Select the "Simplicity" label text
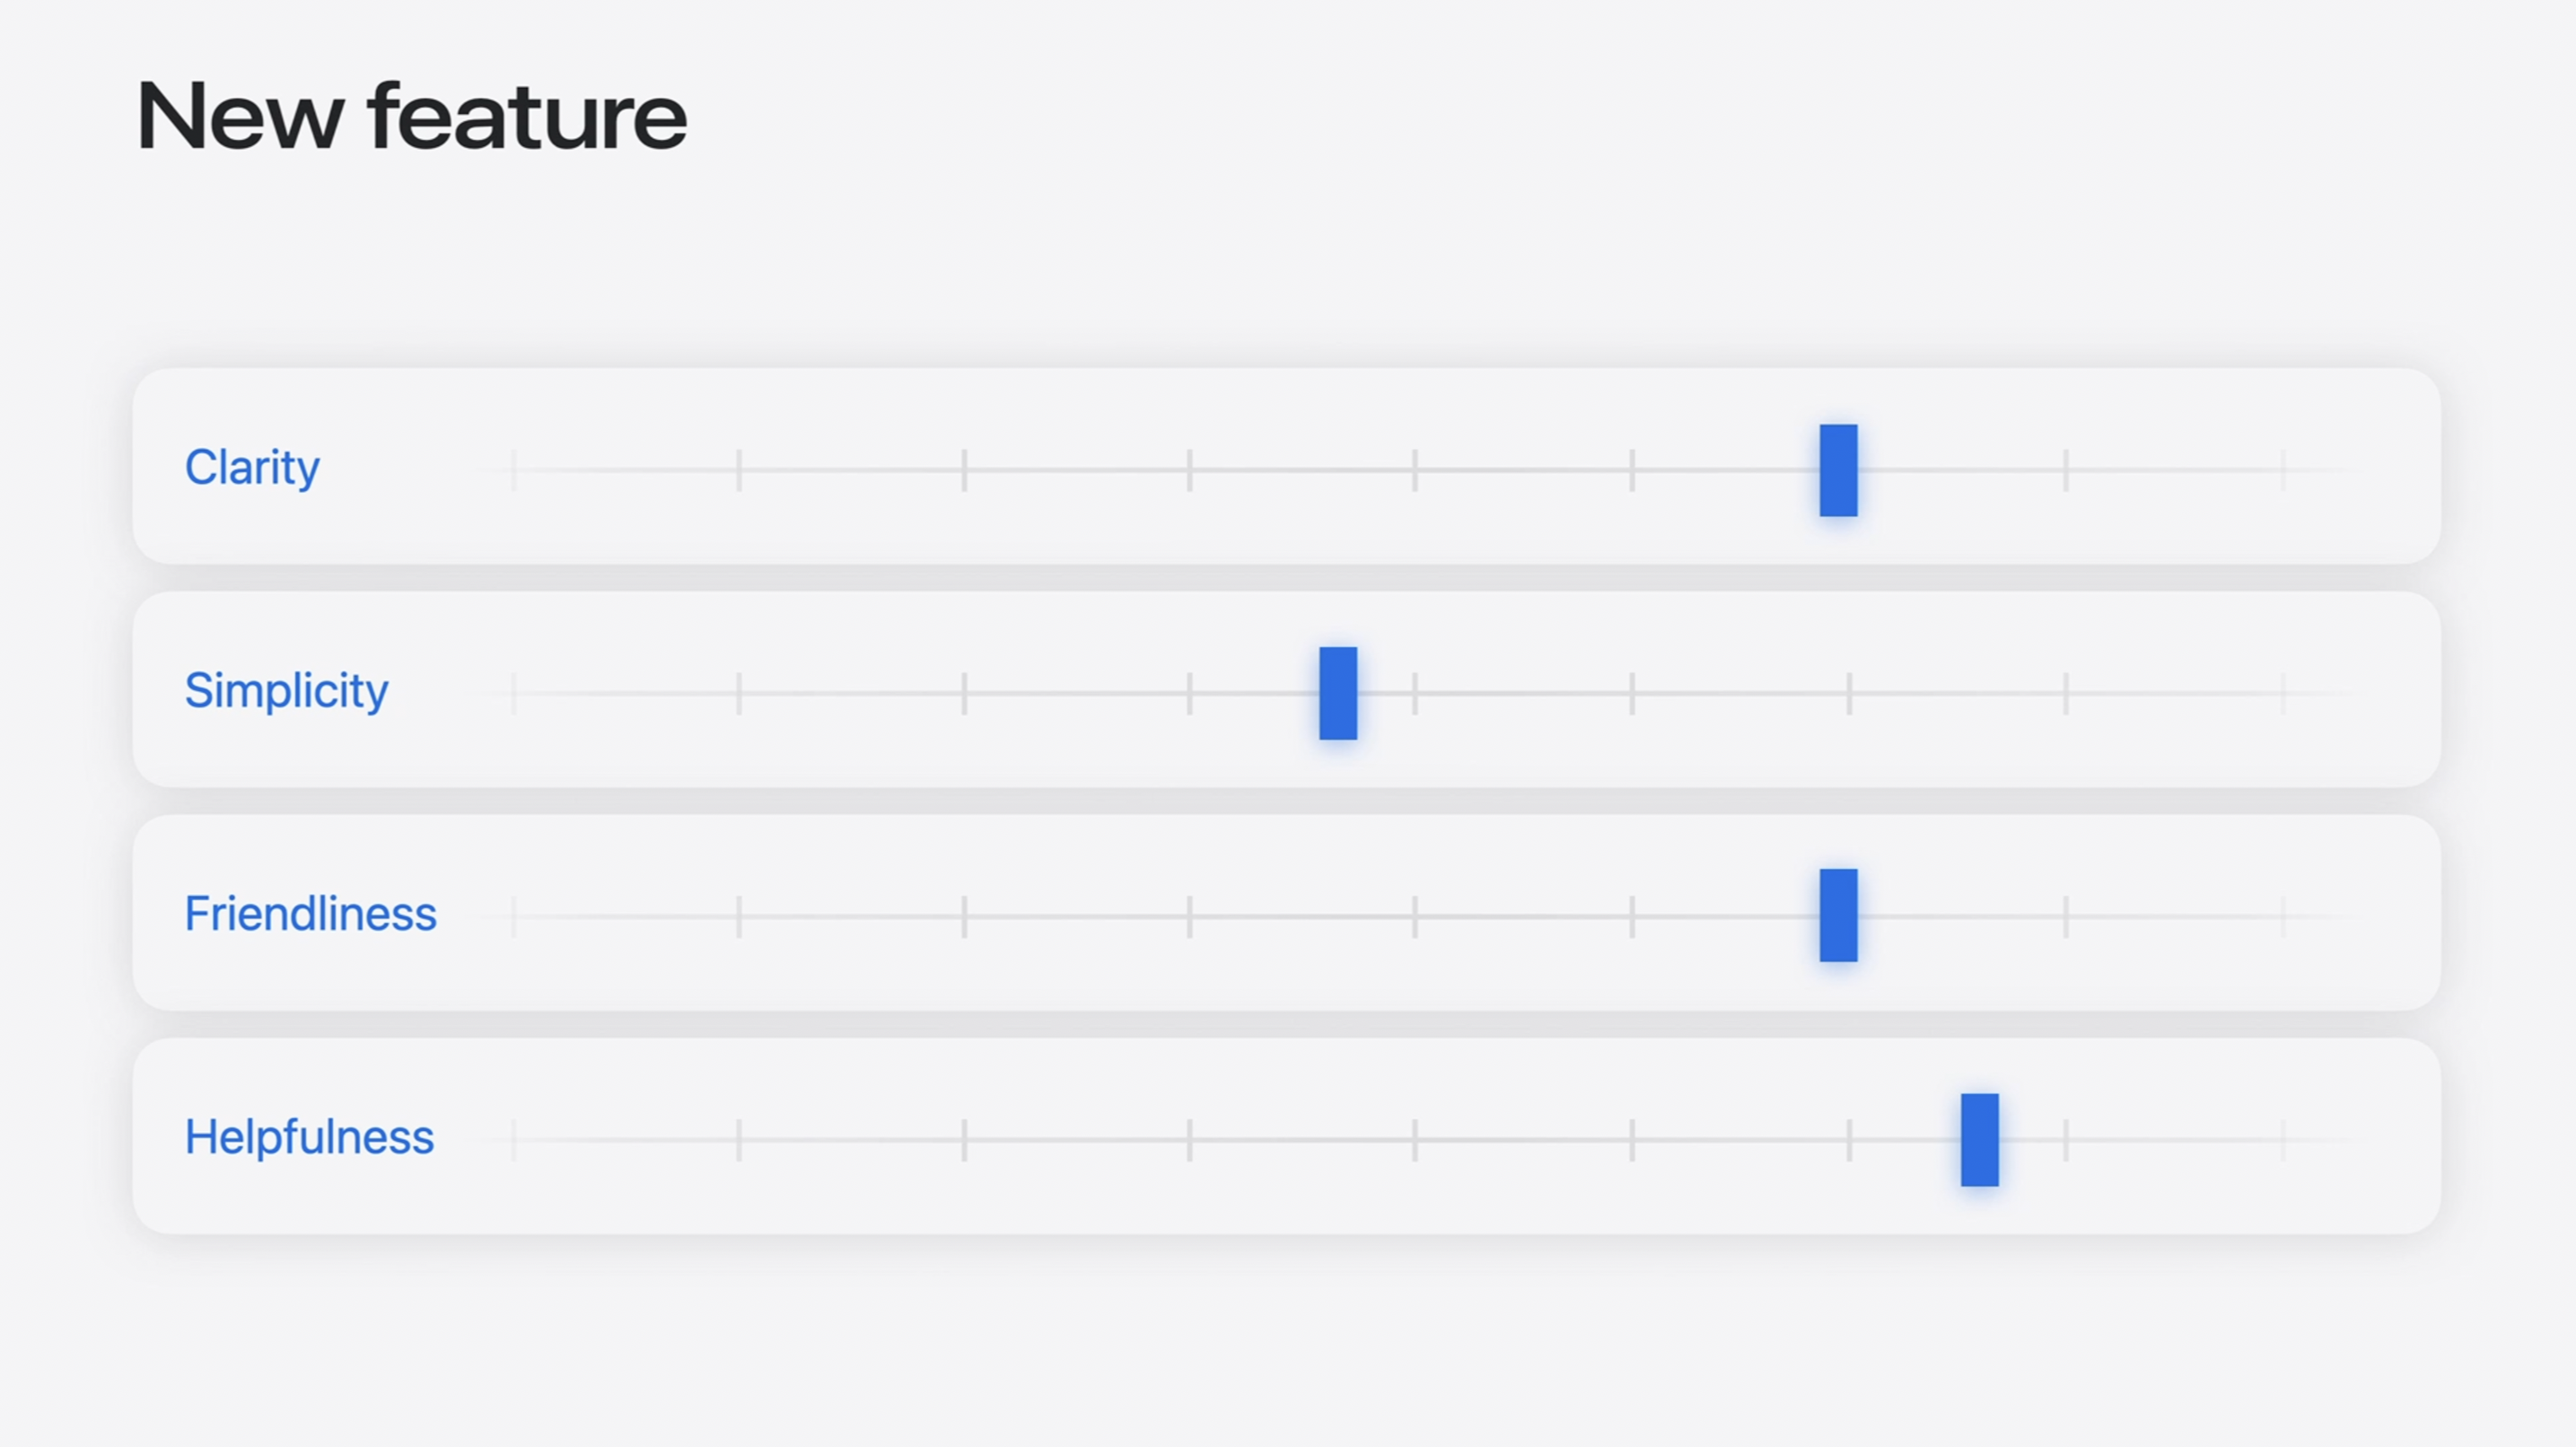The height and width of the screenshot is (1447, 2576). pyautogui.click(x=286, y=690)
